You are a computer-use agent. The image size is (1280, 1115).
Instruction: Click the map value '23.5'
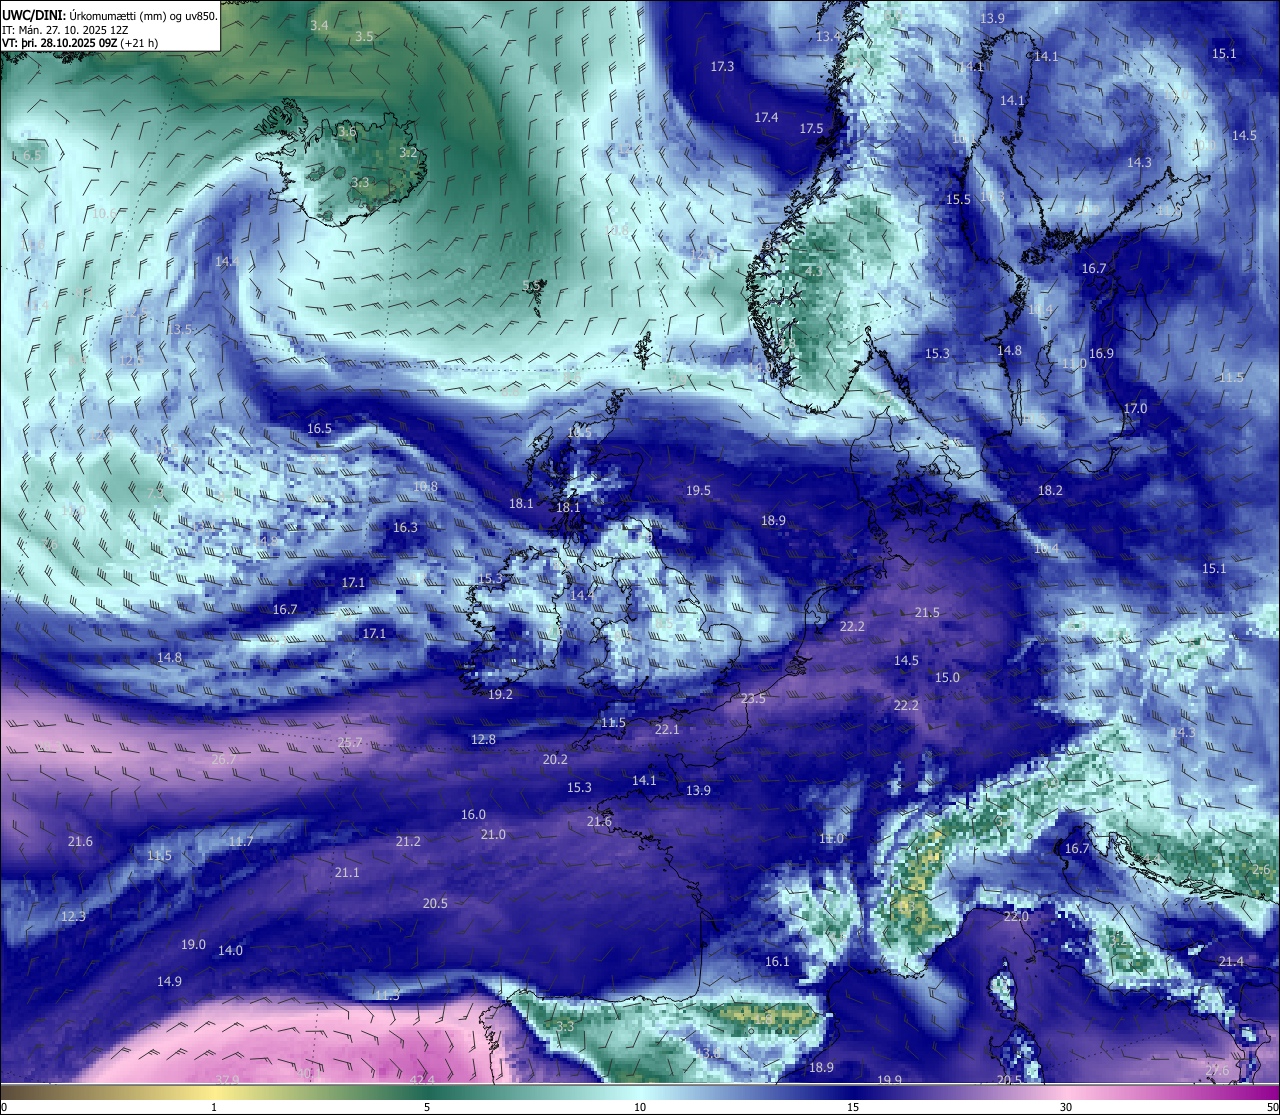click(753, 699)
